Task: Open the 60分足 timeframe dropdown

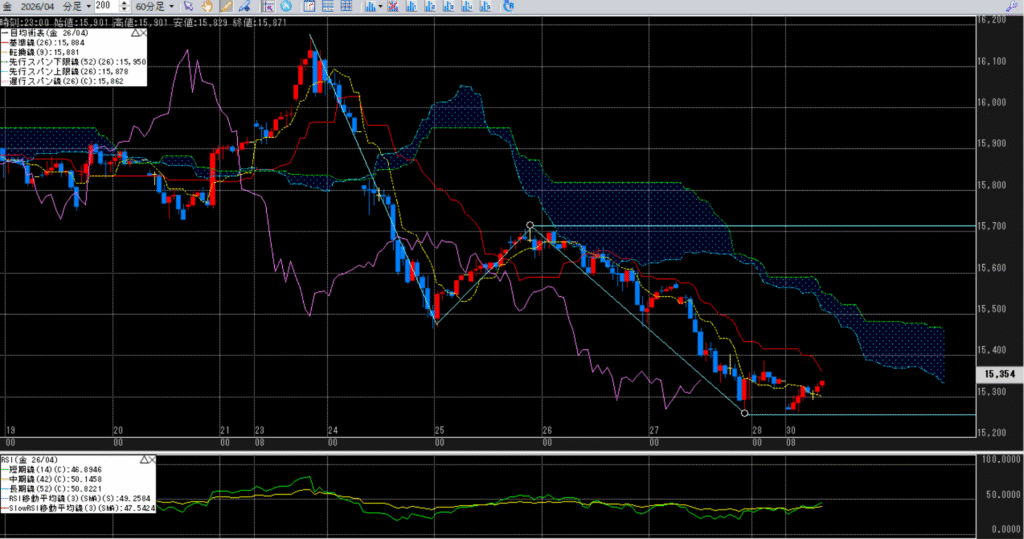Action: (154, 7)
